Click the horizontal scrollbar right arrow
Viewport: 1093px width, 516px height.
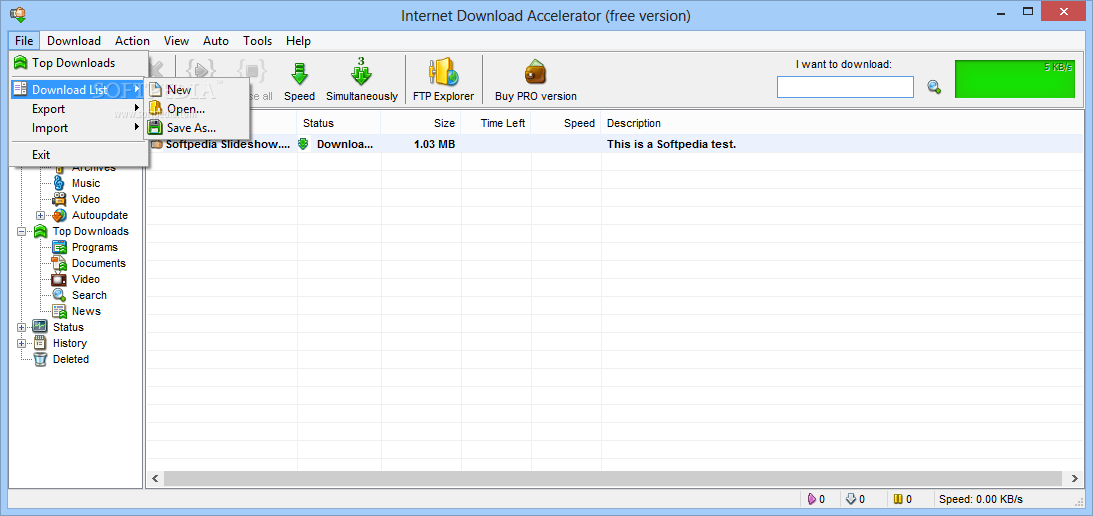(1076, 478)
